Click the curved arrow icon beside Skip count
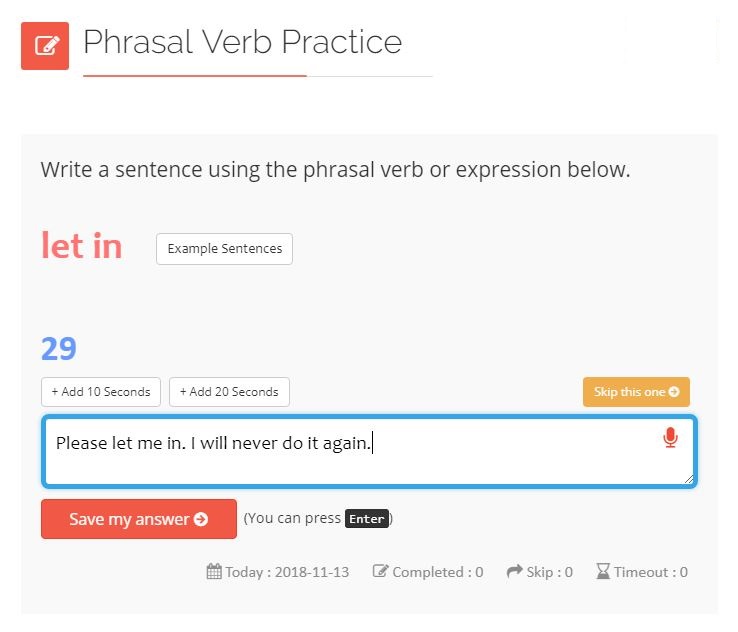 click(515, 572)
